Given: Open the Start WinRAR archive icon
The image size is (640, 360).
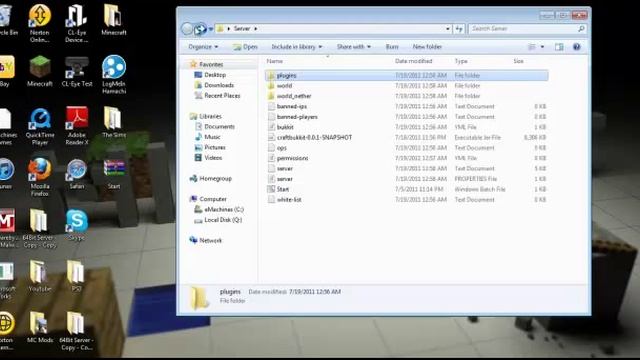Looking at the screenshot, I should [x=114, y=173].
